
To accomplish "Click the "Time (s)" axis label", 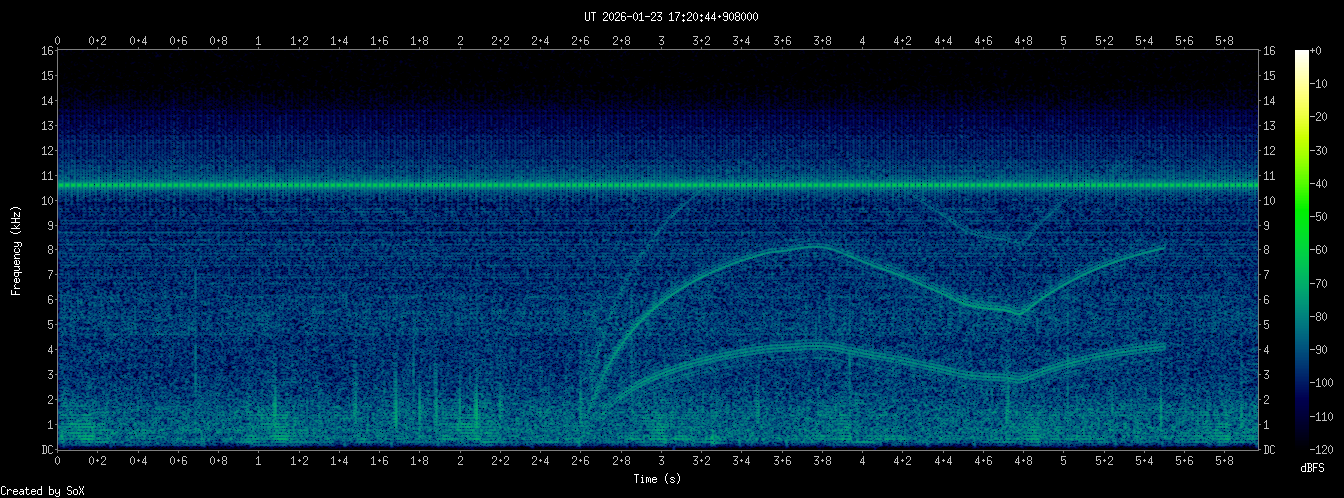I will click(660, 479).
